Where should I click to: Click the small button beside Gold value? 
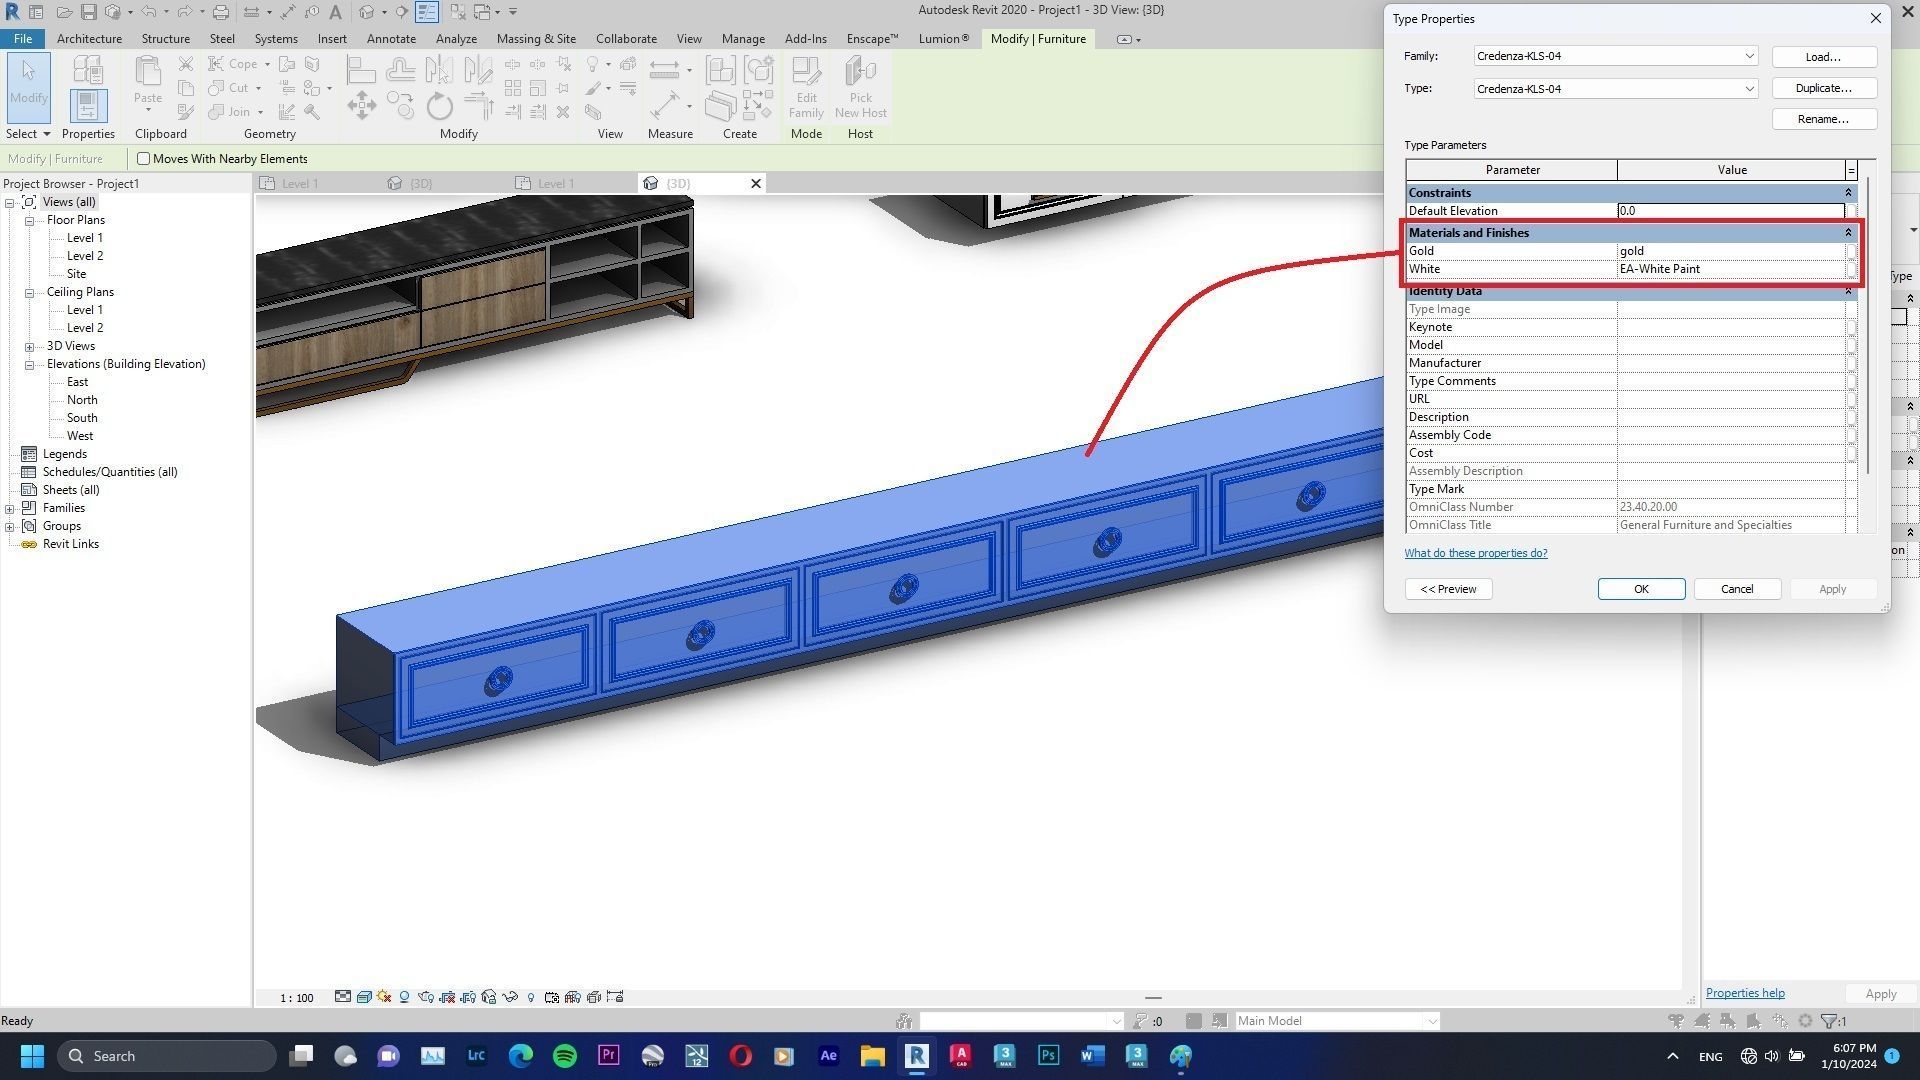[1851, 251]
